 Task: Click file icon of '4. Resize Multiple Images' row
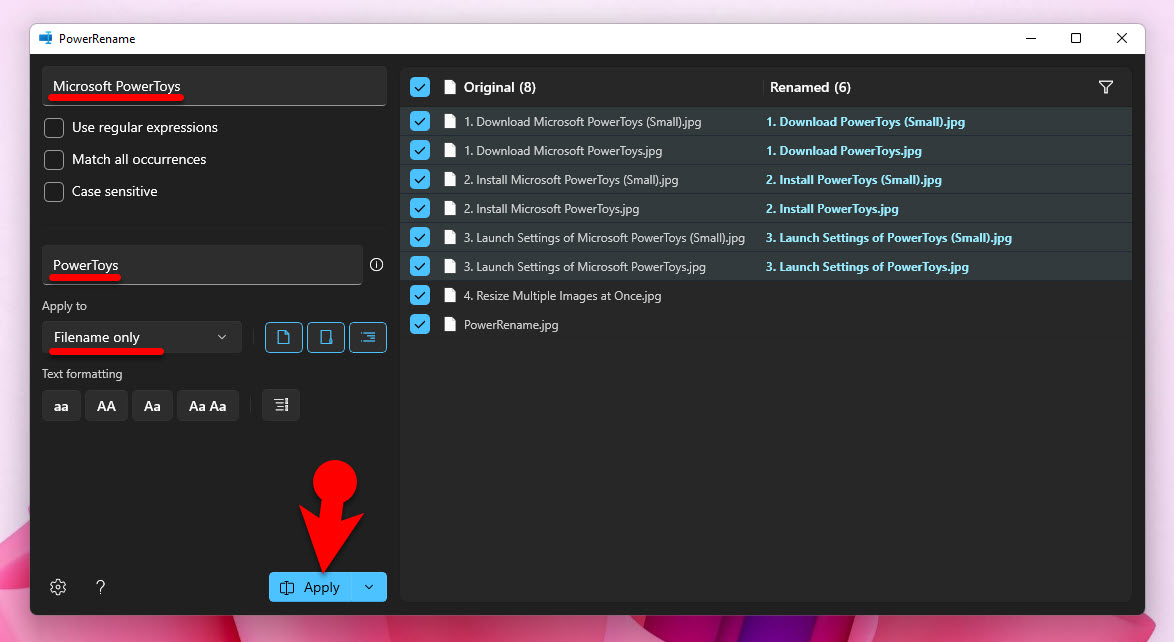tap(450, 295)
